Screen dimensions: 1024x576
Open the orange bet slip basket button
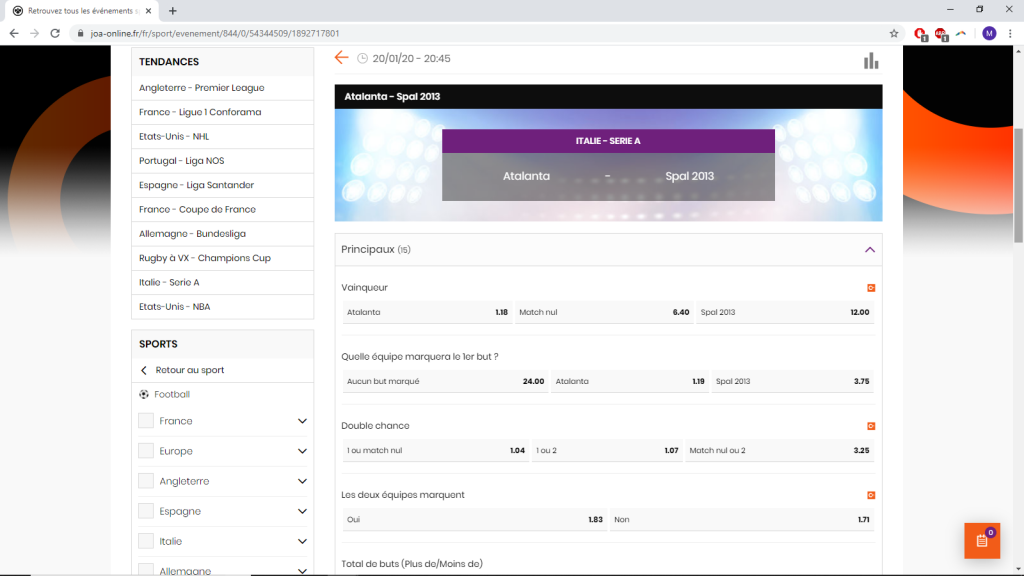tap(982, 541)
